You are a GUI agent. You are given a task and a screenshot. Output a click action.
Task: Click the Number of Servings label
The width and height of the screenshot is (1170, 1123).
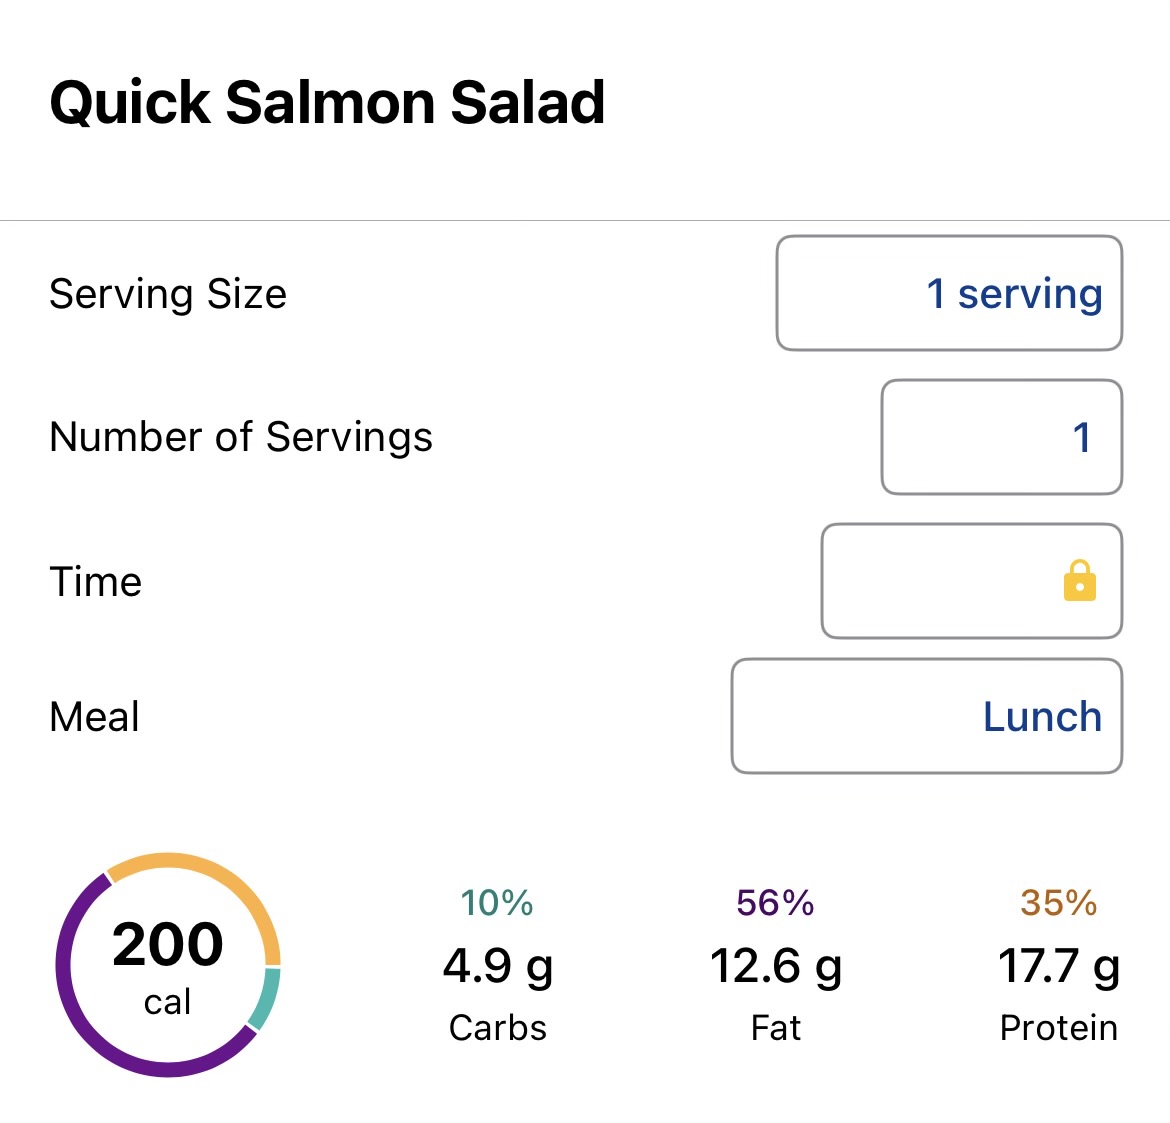pos(241,437)
